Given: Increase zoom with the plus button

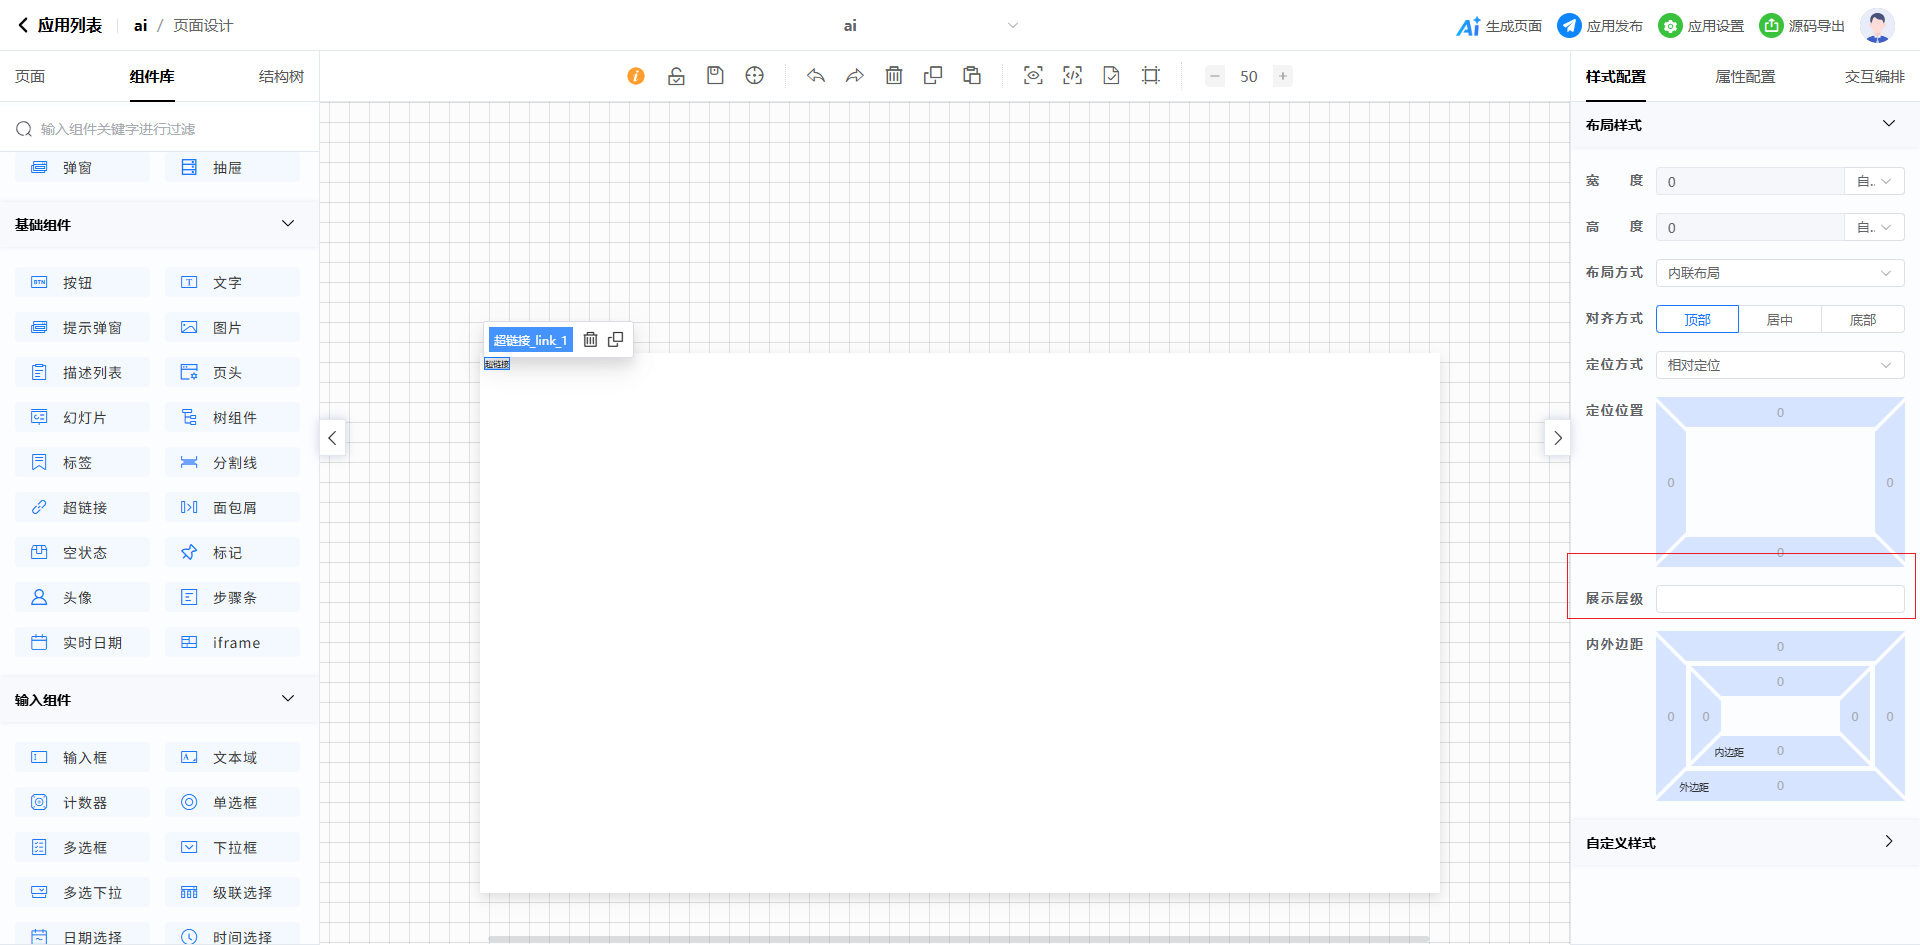Looking at the screenshot, I should [x=1283, y=76].
